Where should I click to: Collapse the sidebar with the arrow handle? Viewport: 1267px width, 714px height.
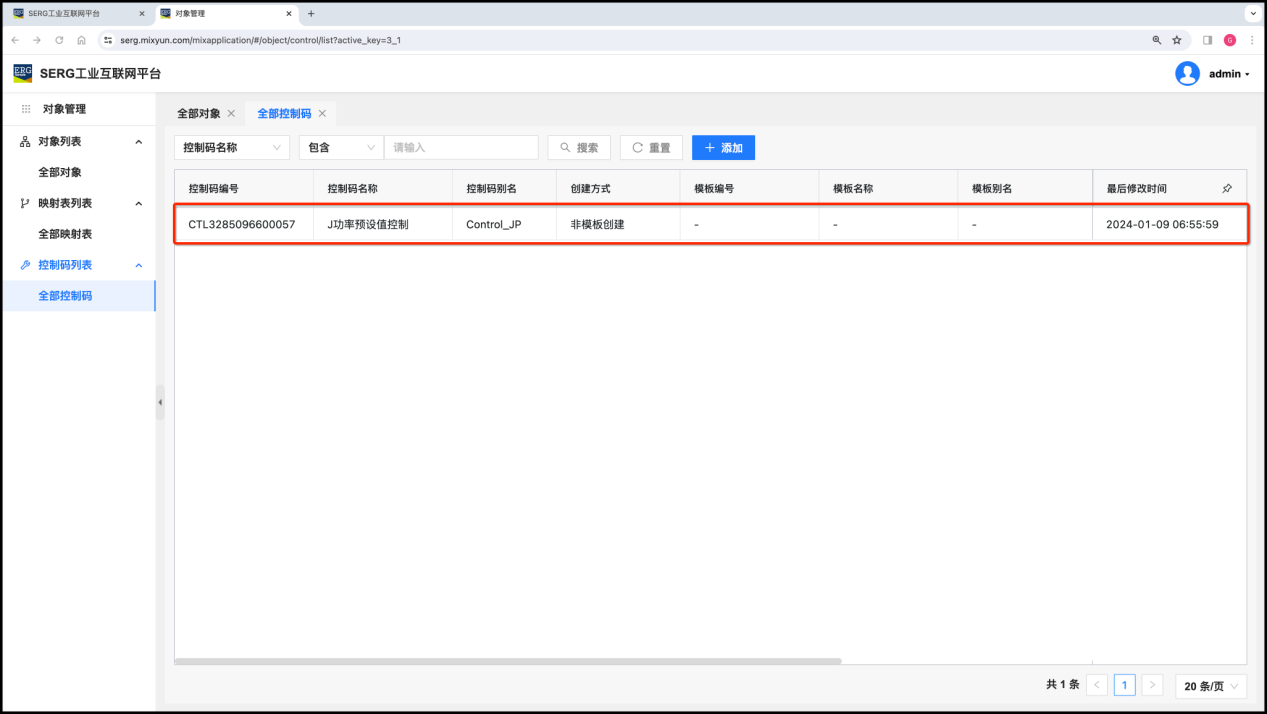point(160,402)
